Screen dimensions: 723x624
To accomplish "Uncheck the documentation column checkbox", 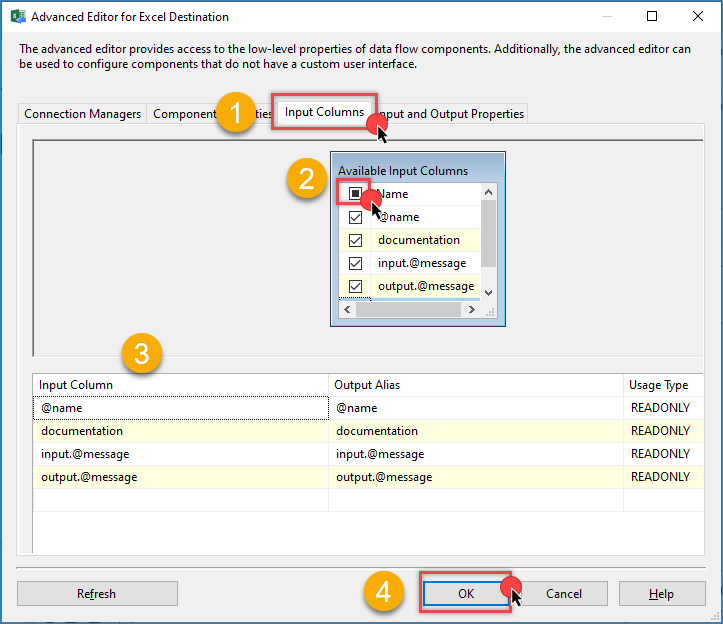I will [x=355, y=240].
